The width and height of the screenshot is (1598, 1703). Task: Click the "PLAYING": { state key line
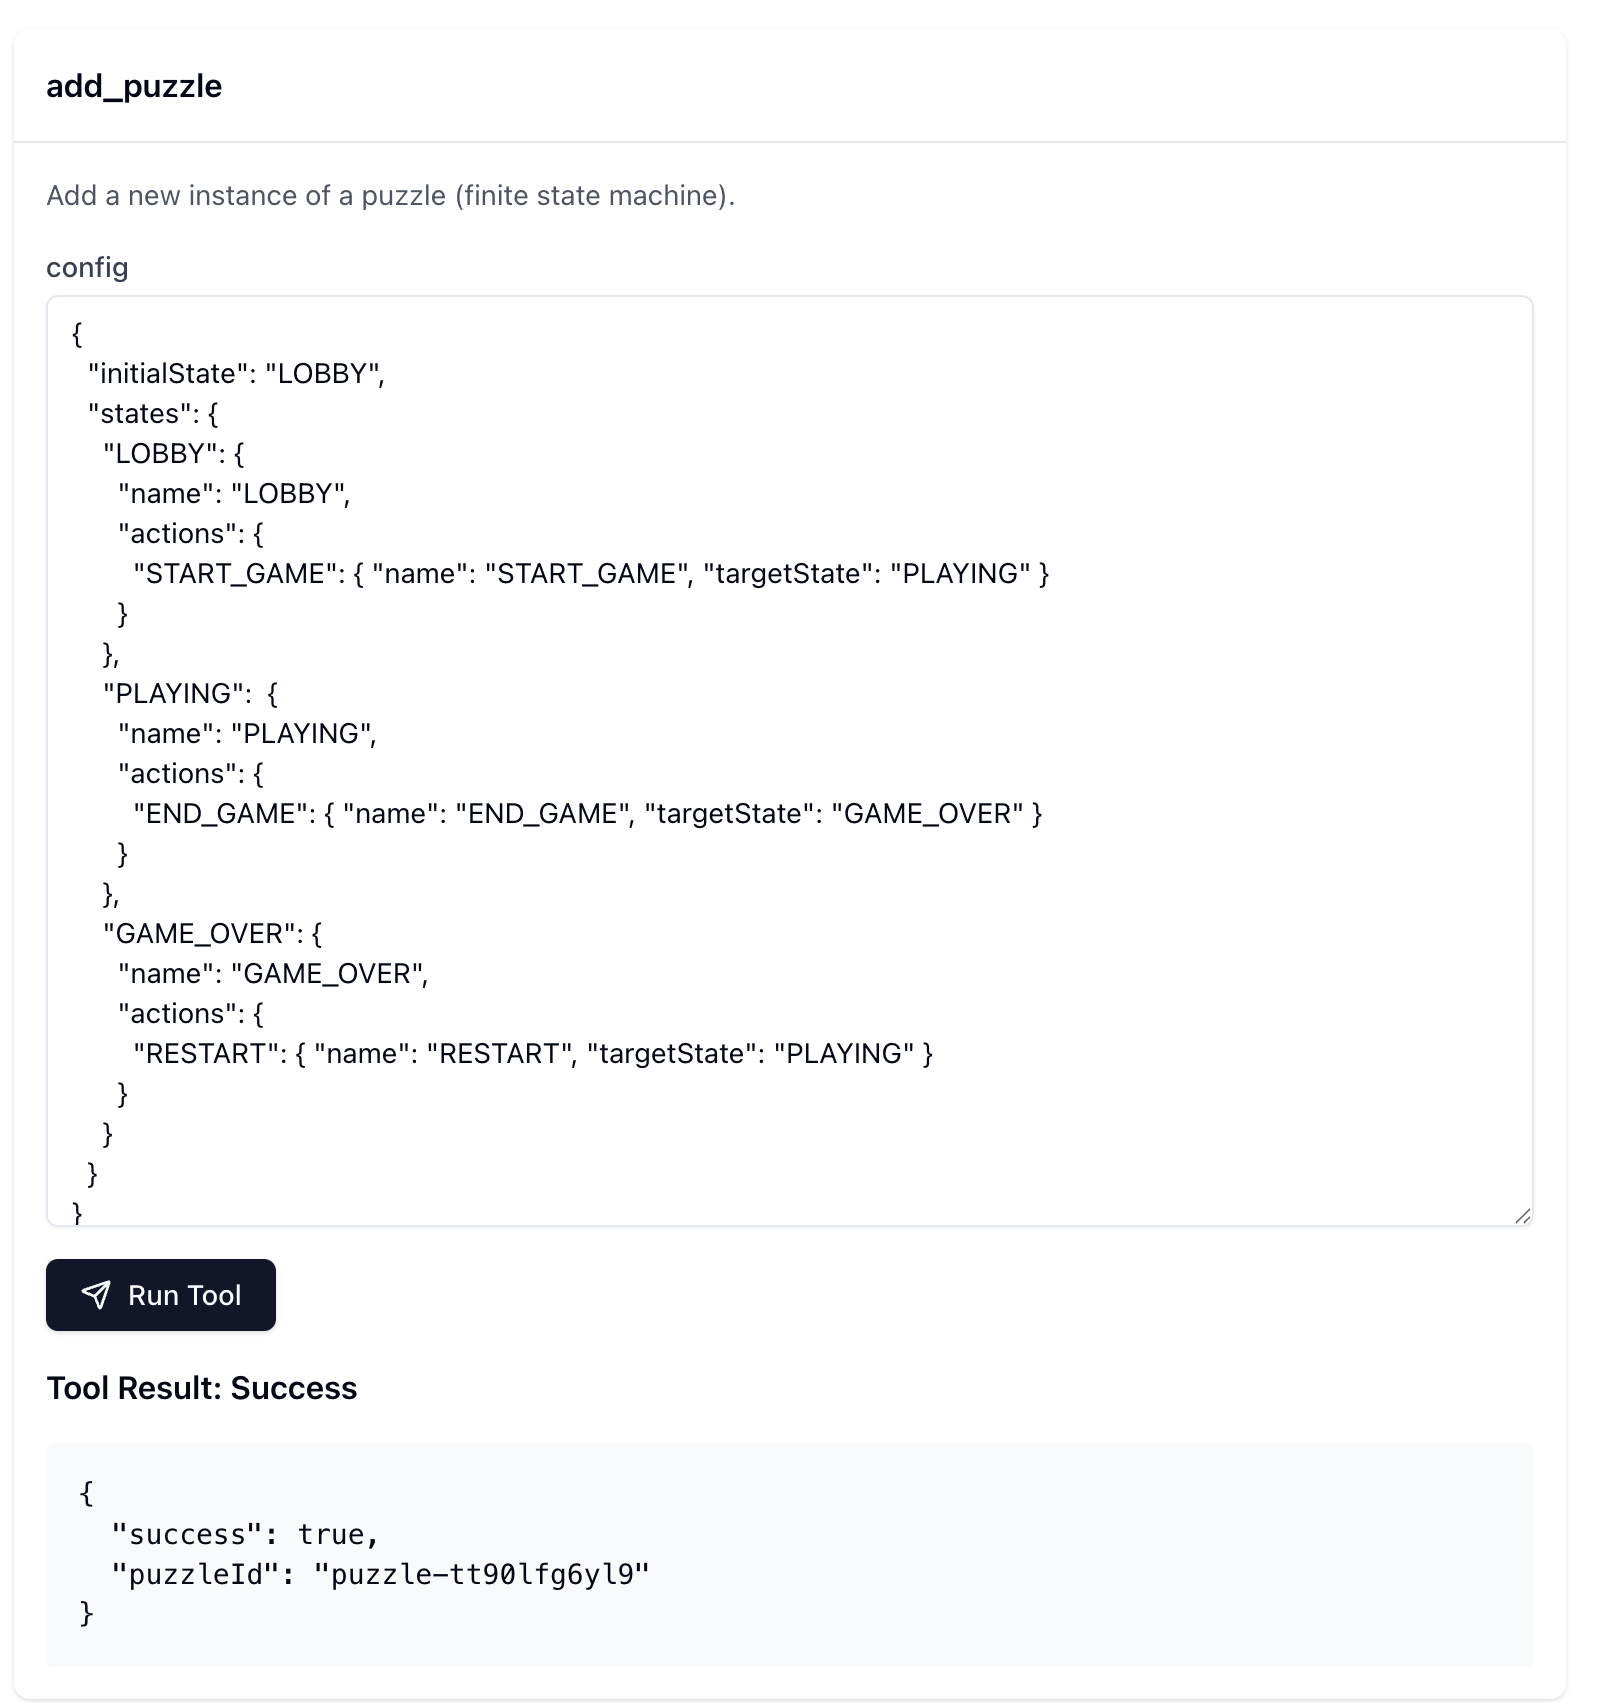coord(190,694)
